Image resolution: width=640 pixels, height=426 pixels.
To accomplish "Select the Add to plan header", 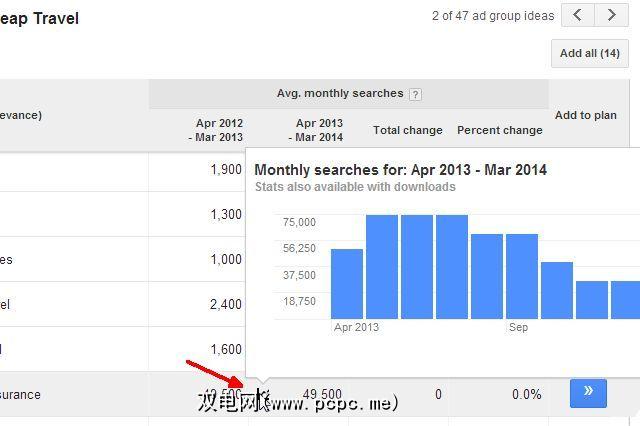I will (x=586, y=115).
